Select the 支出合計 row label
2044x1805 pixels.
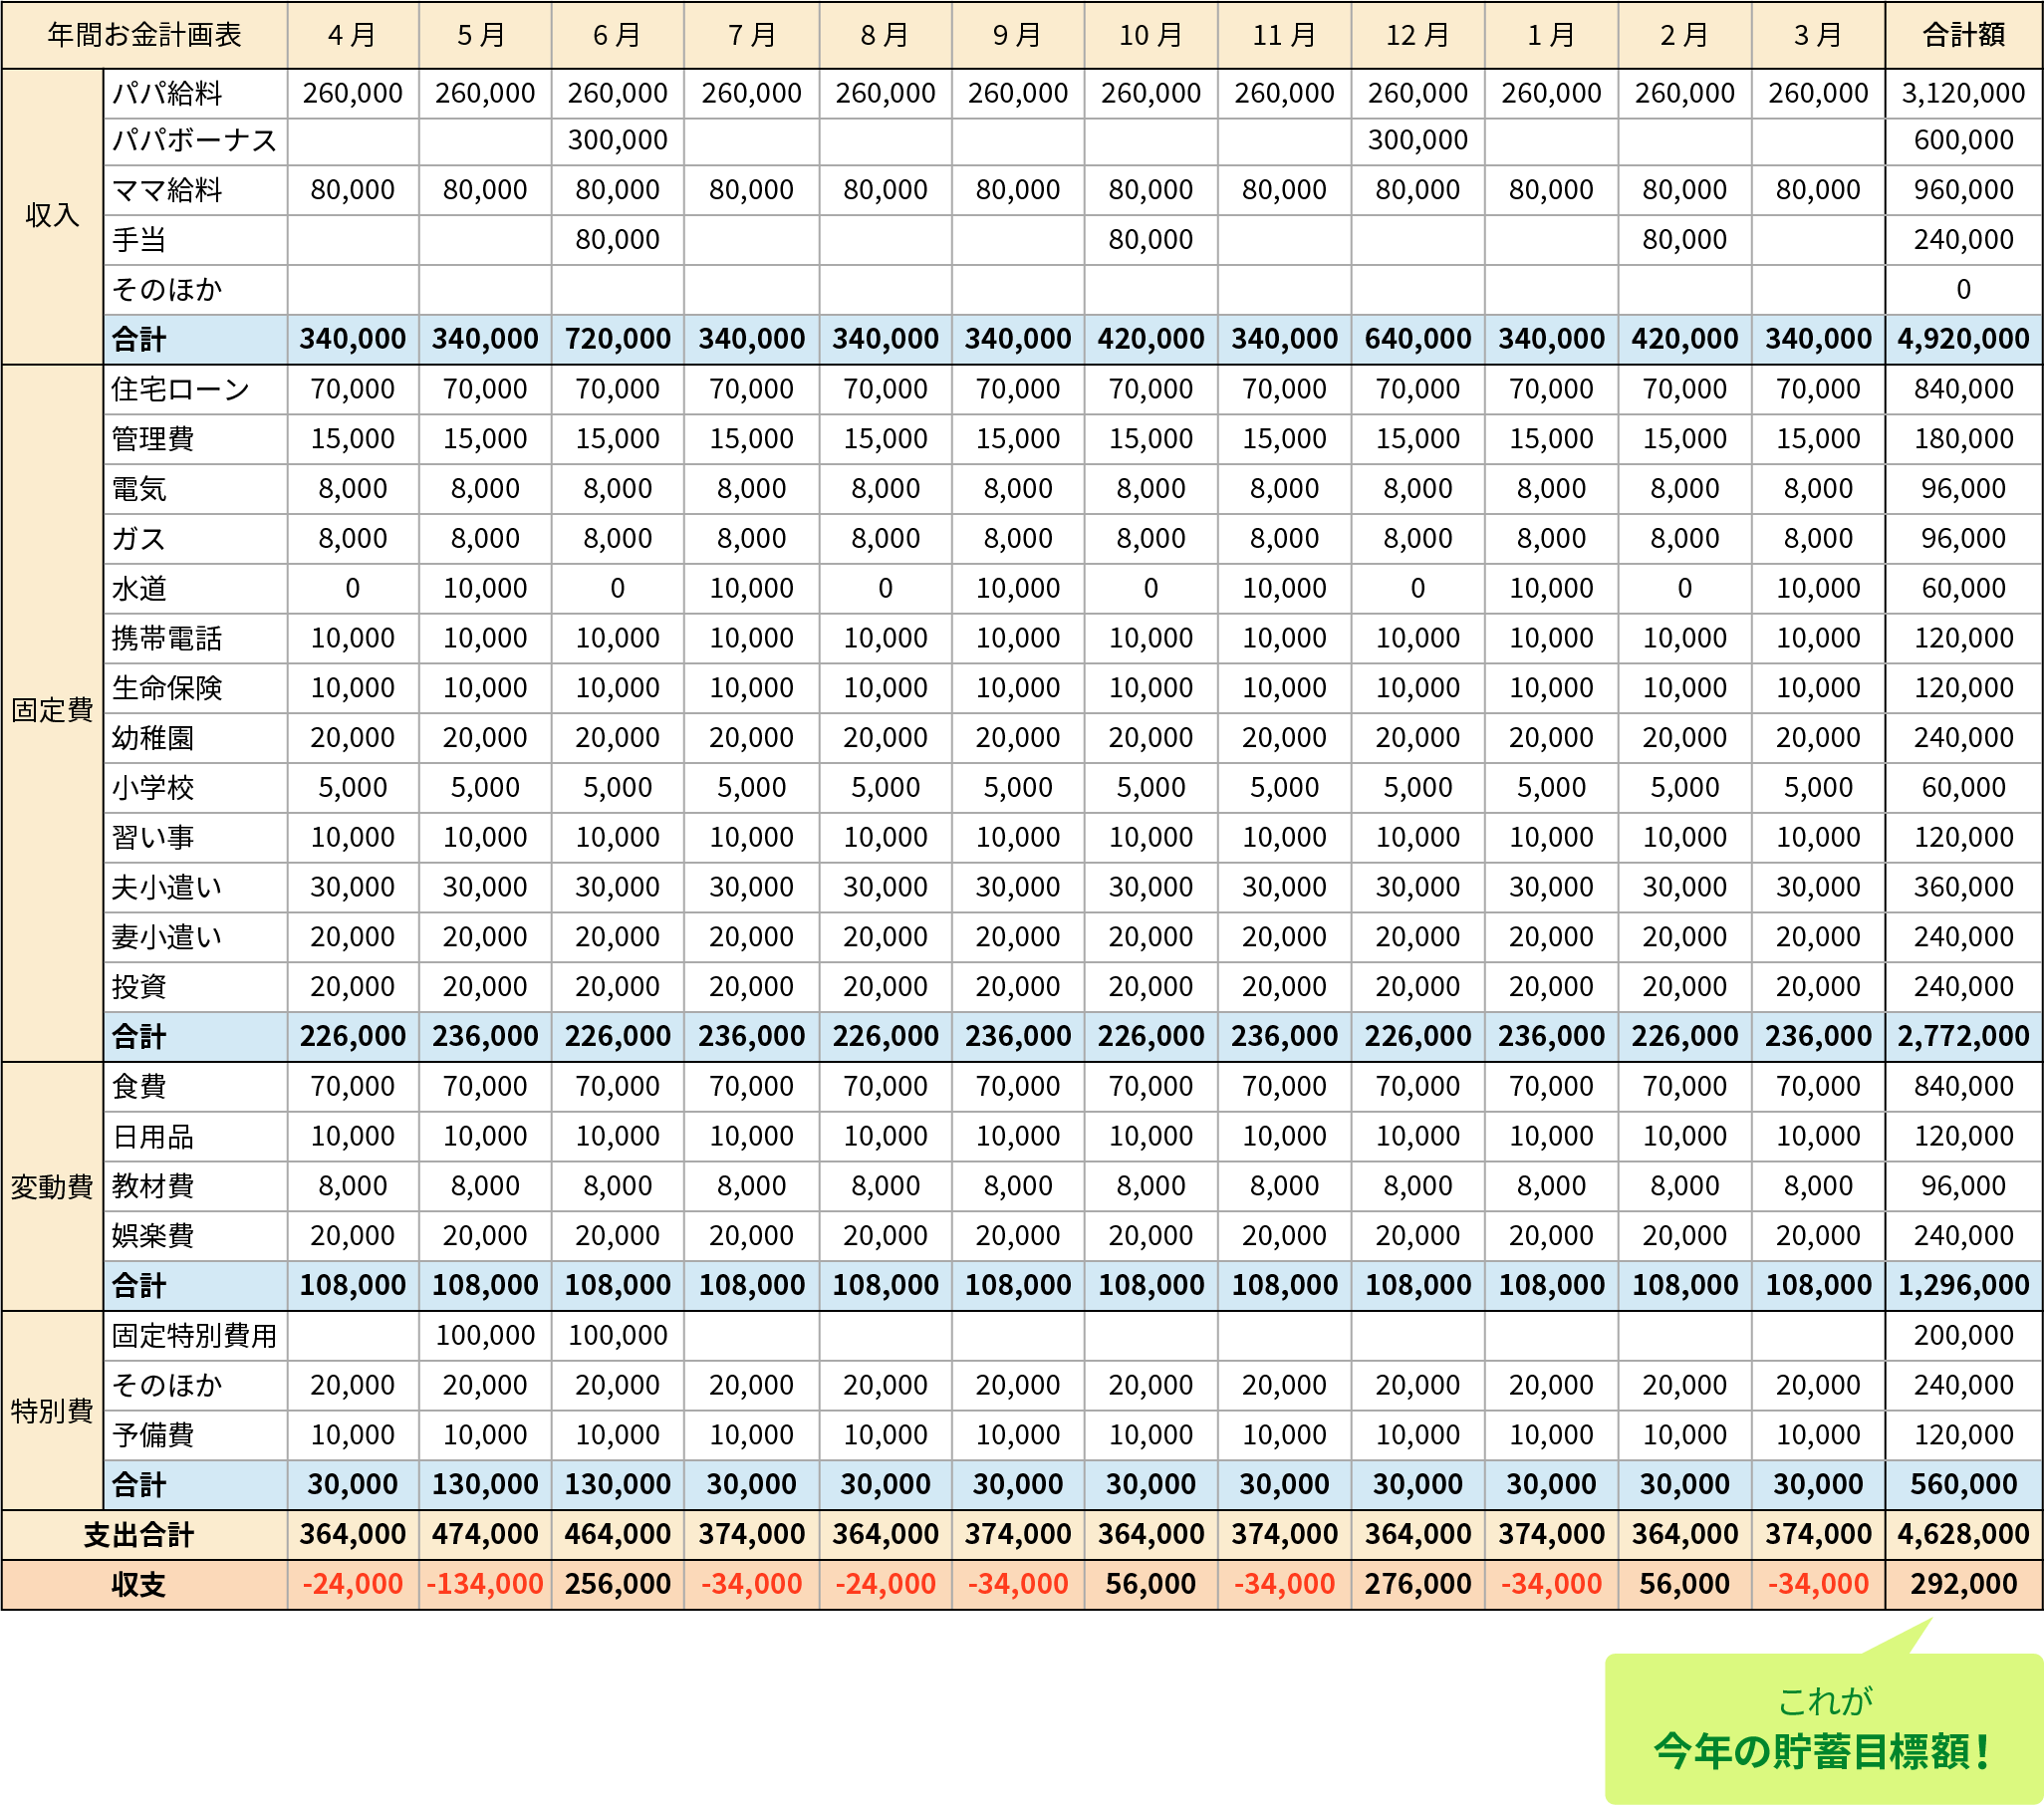click(139, 1534)
